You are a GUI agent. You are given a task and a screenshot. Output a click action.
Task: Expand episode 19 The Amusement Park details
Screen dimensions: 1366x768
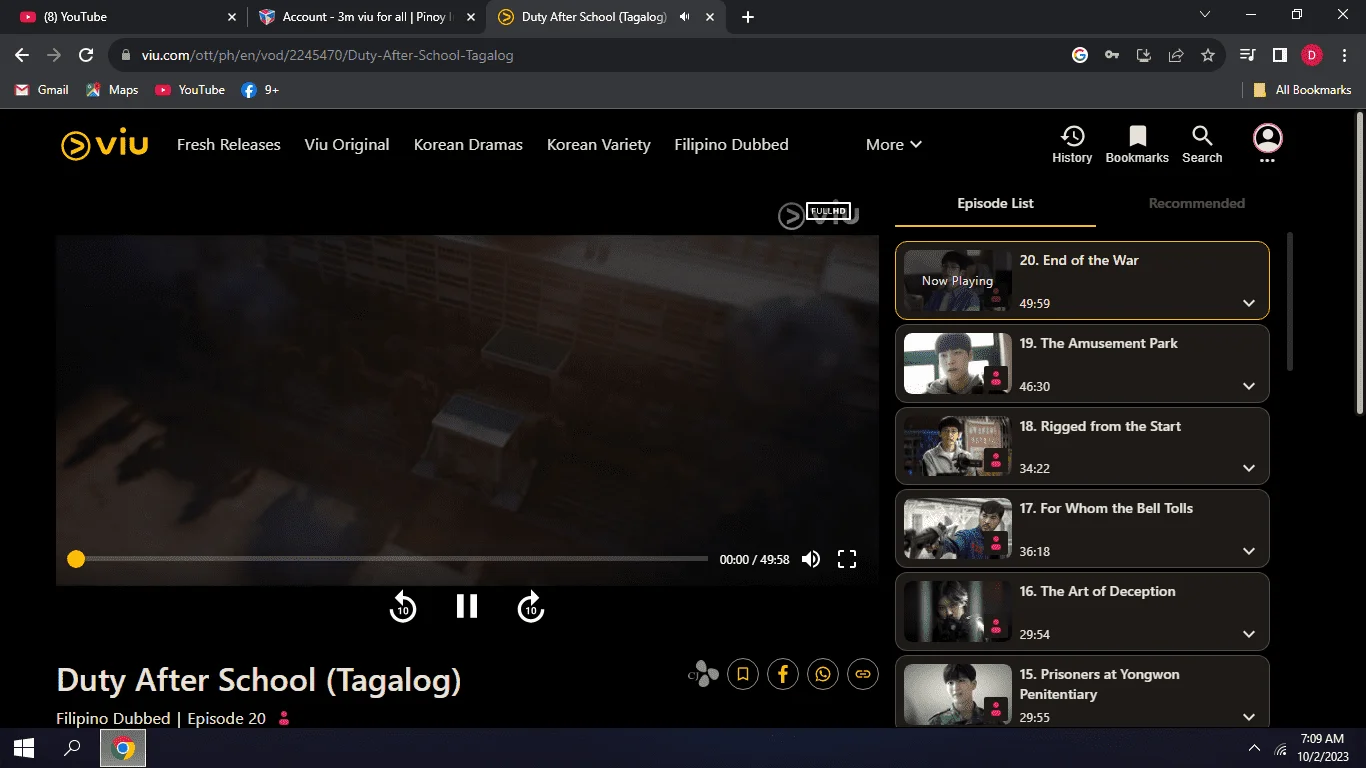click(x=1249, y=386)
